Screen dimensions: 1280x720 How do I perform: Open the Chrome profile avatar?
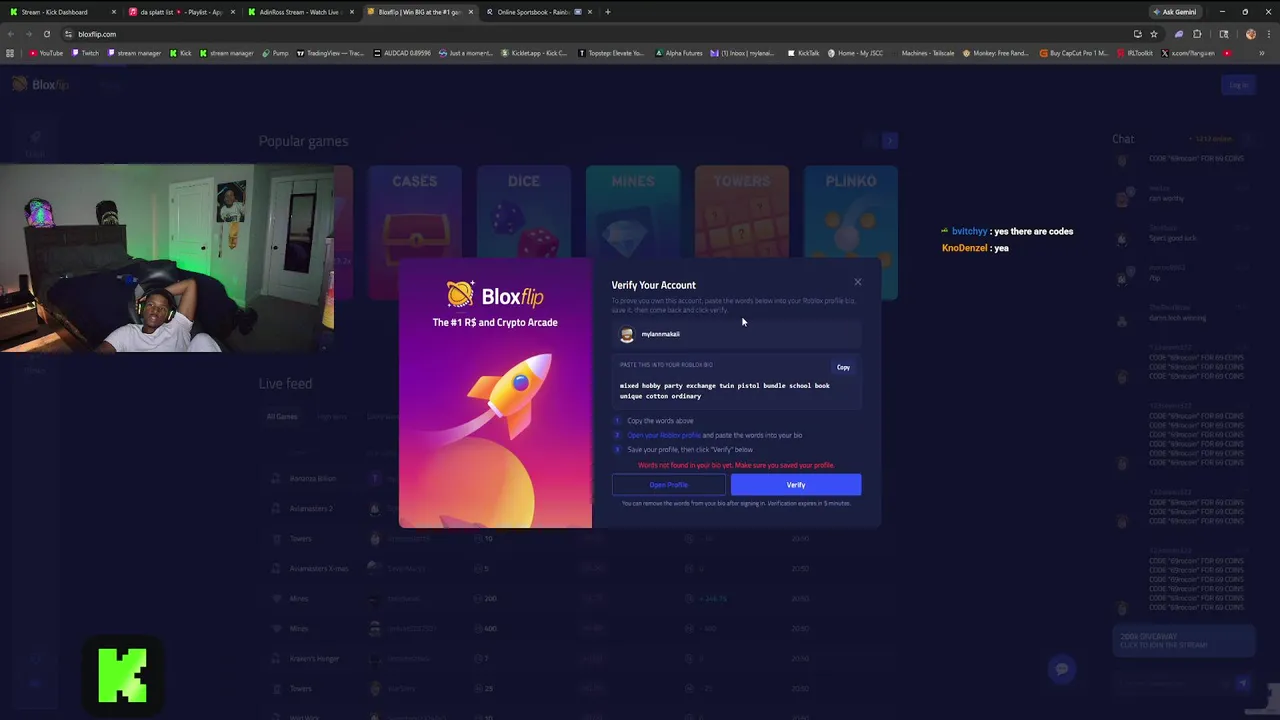pos(1250,34)
